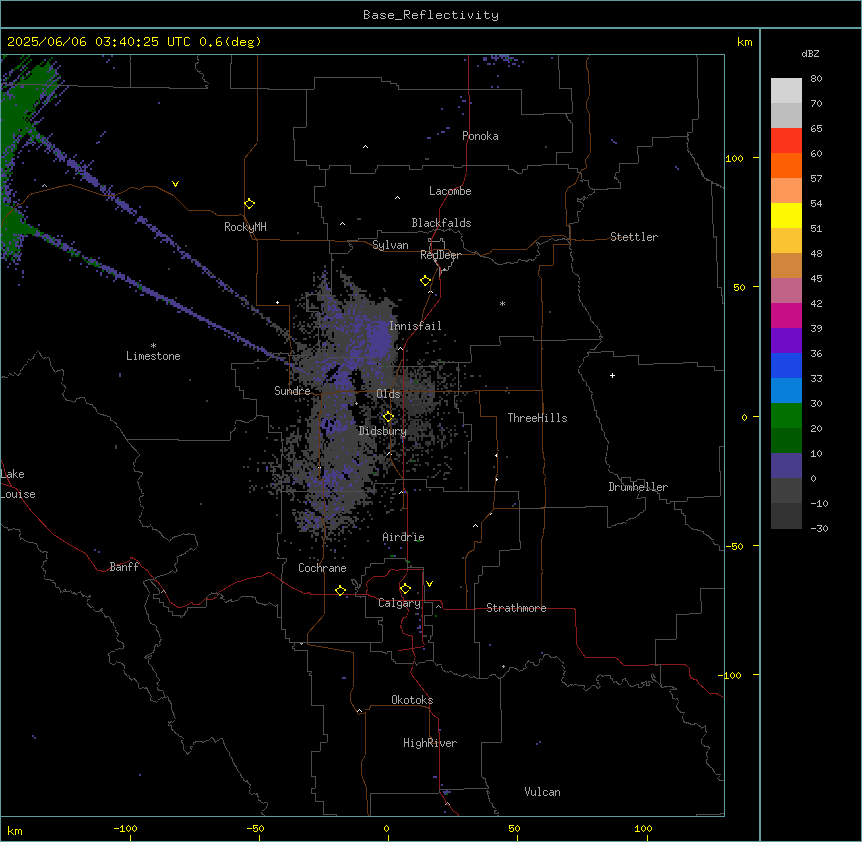Click the ThreeHills label
The height and width of the screenshot is (842, 862).
click(x=537, y=418)
